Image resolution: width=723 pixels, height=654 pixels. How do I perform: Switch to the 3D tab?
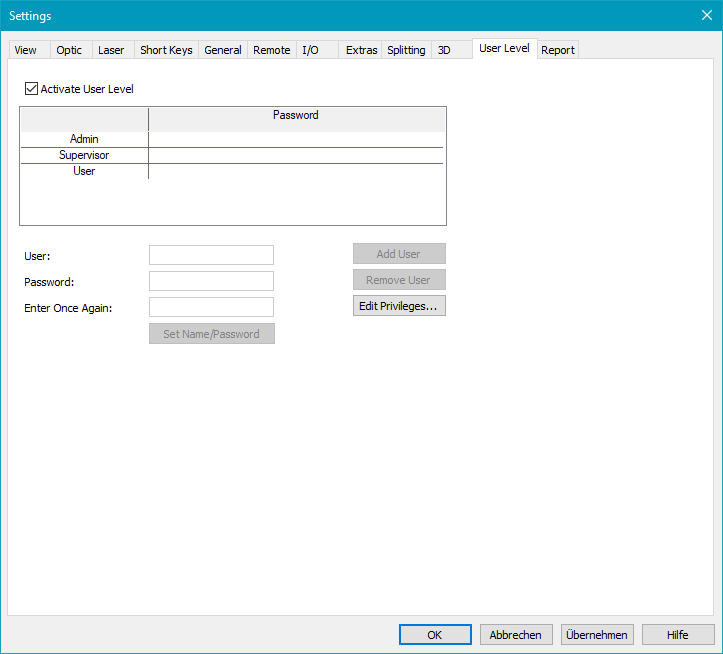(445, 50)
